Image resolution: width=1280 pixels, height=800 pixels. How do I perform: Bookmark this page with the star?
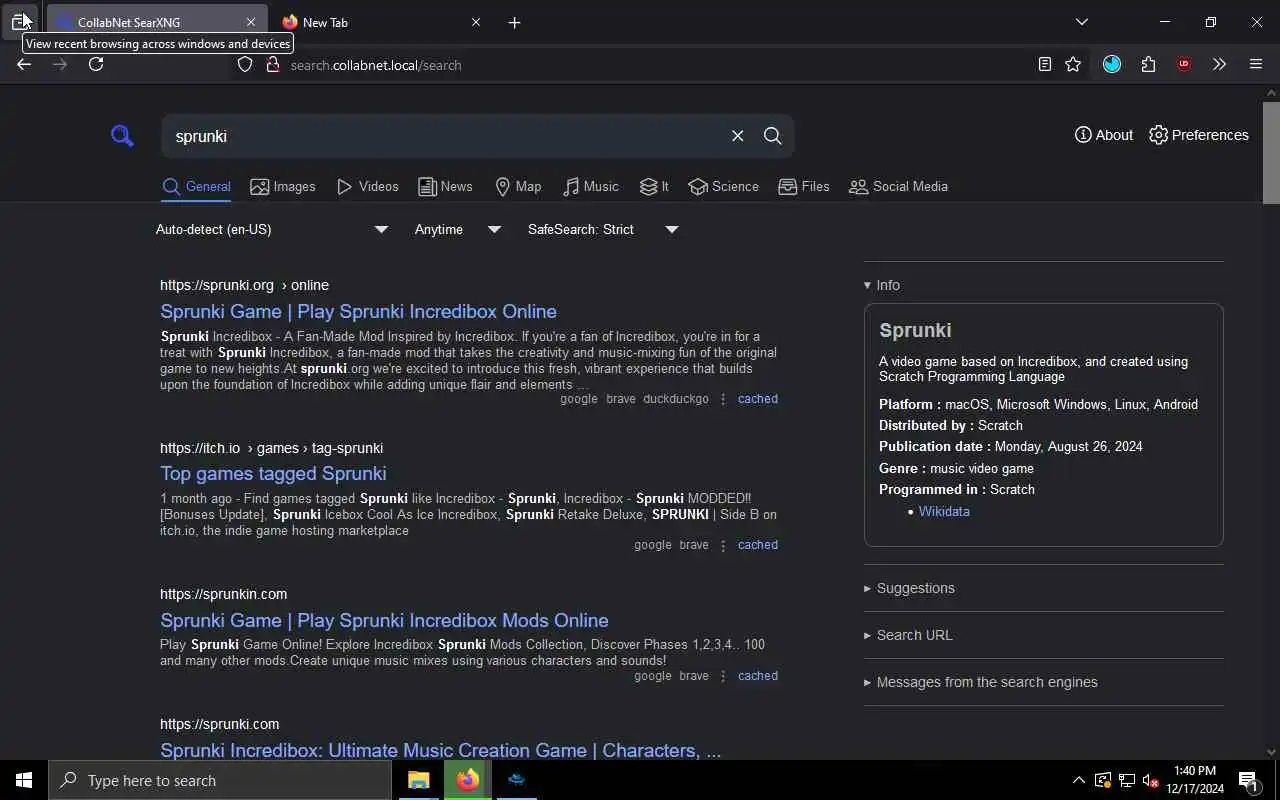tap(1073, 64)
